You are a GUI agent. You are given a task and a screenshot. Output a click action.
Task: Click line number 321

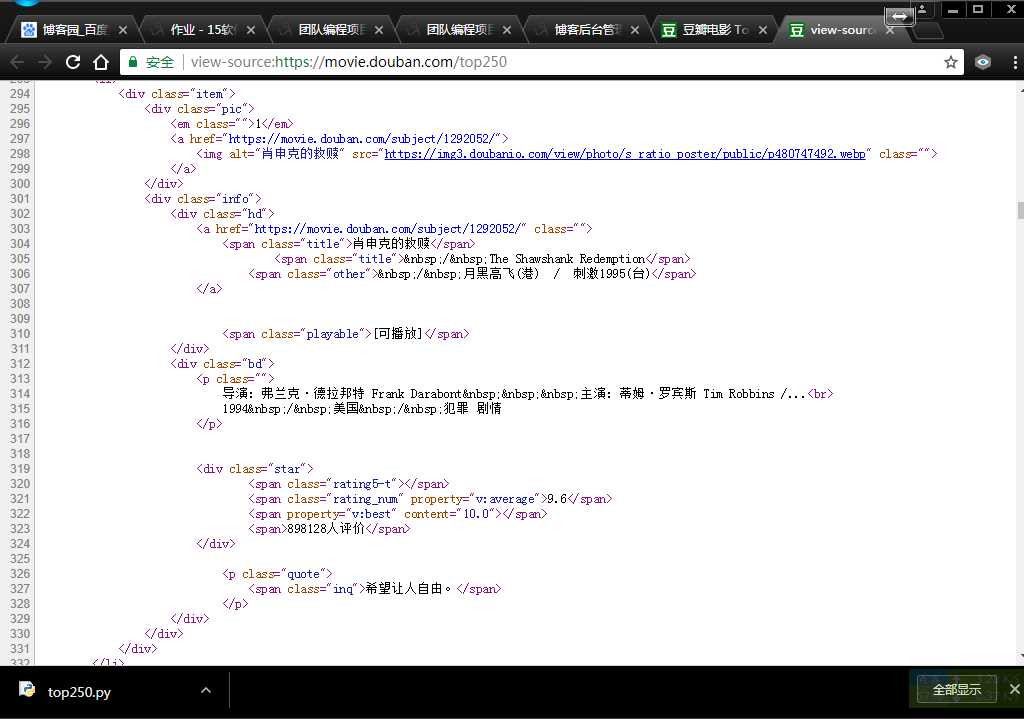tap(20, 499)
